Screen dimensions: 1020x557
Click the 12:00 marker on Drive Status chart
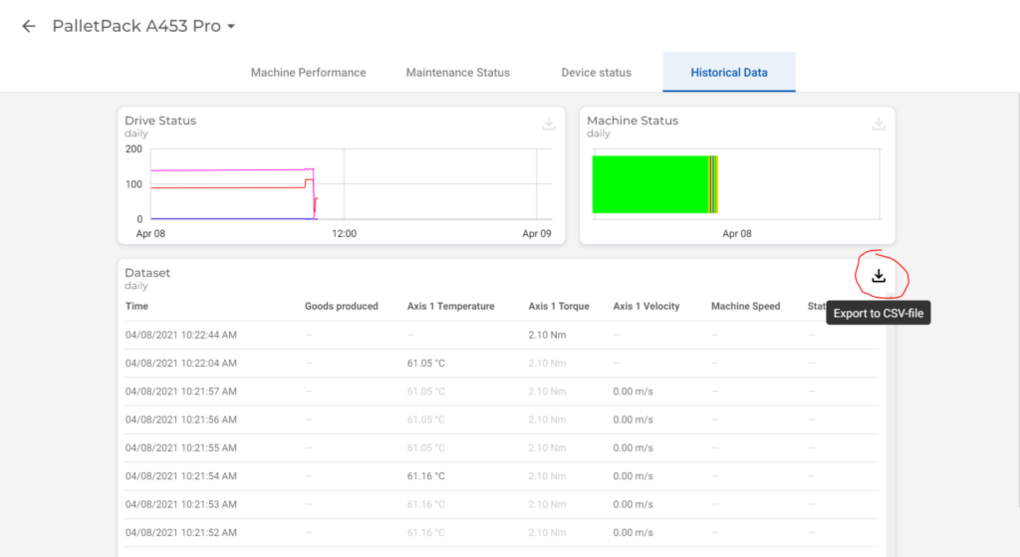[x=344, y=233]
